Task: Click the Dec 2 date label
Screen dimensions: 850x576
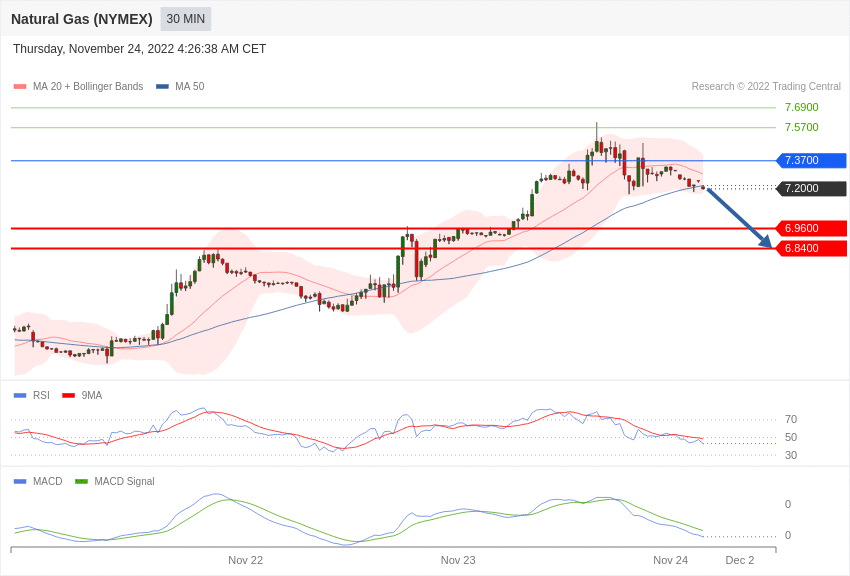Action: pos(740,560)
